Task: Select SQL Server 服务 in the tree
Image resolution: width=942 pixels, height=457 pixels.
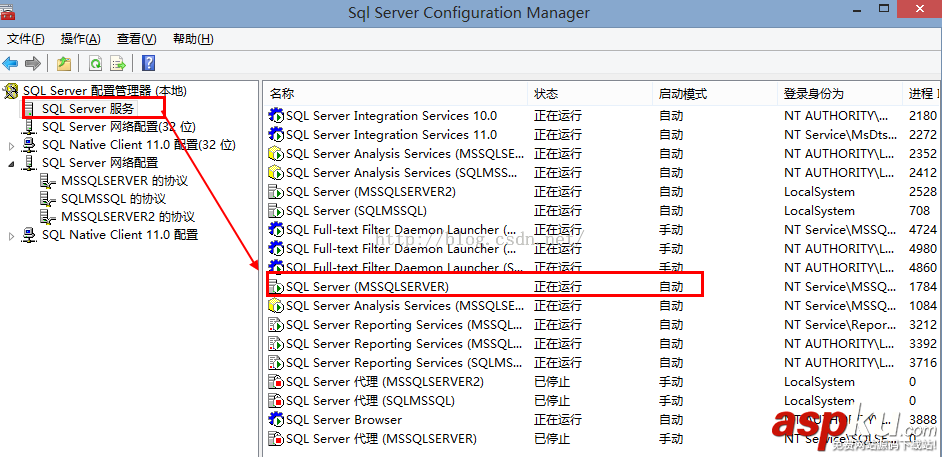Action: pos(87,108)
